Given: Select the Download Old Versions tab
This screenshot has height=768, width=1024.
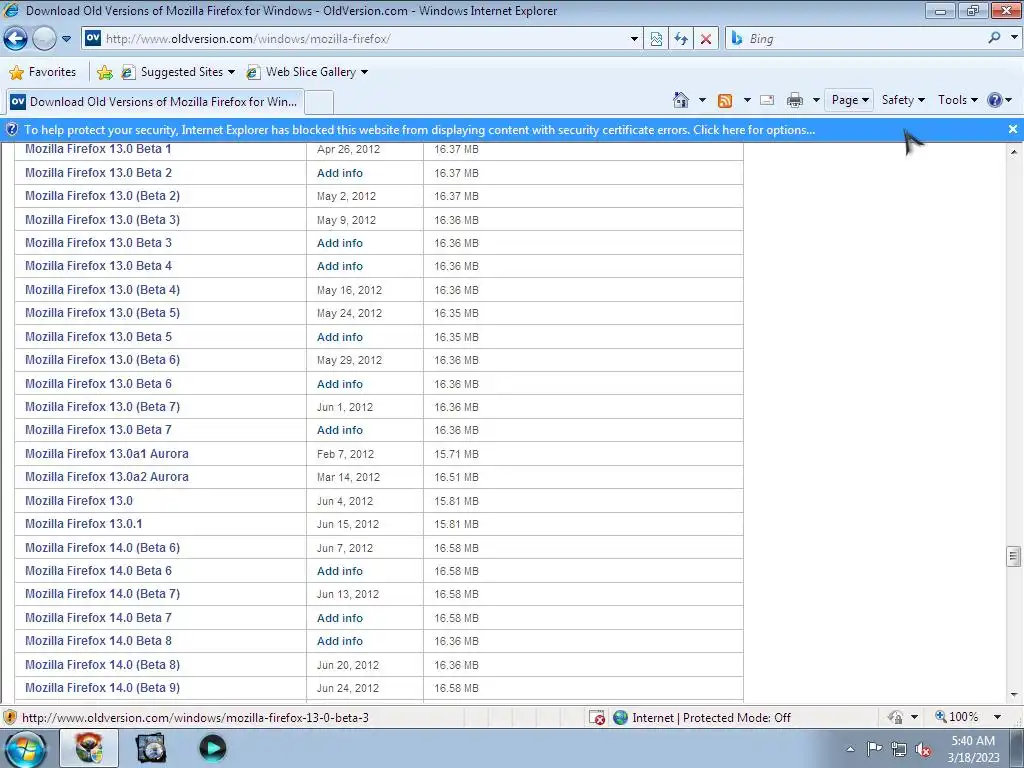Looking at the screenshot, I should (155, 102).
